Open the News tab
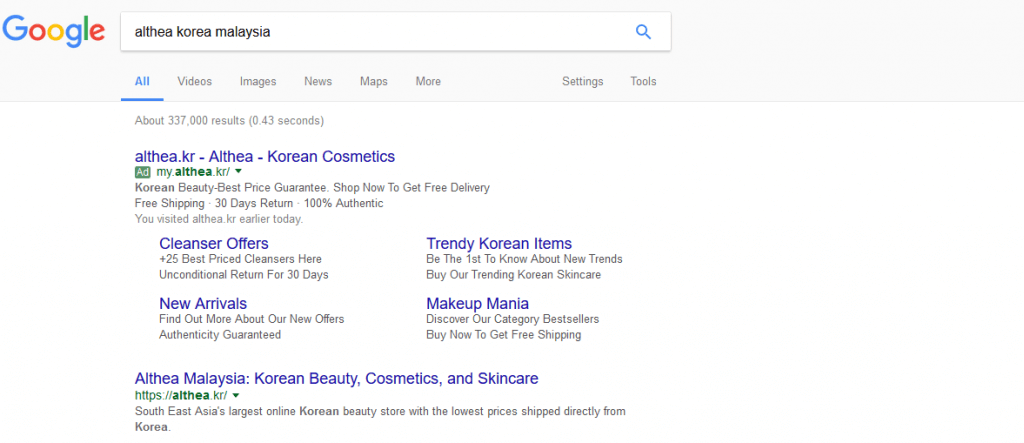 coord(318,82)
